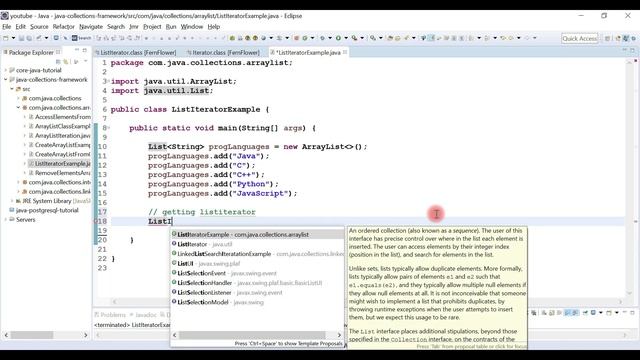Collapse the java-collections-framework project
The height and width of the screenshot is (360, 640).
[6, 80]
